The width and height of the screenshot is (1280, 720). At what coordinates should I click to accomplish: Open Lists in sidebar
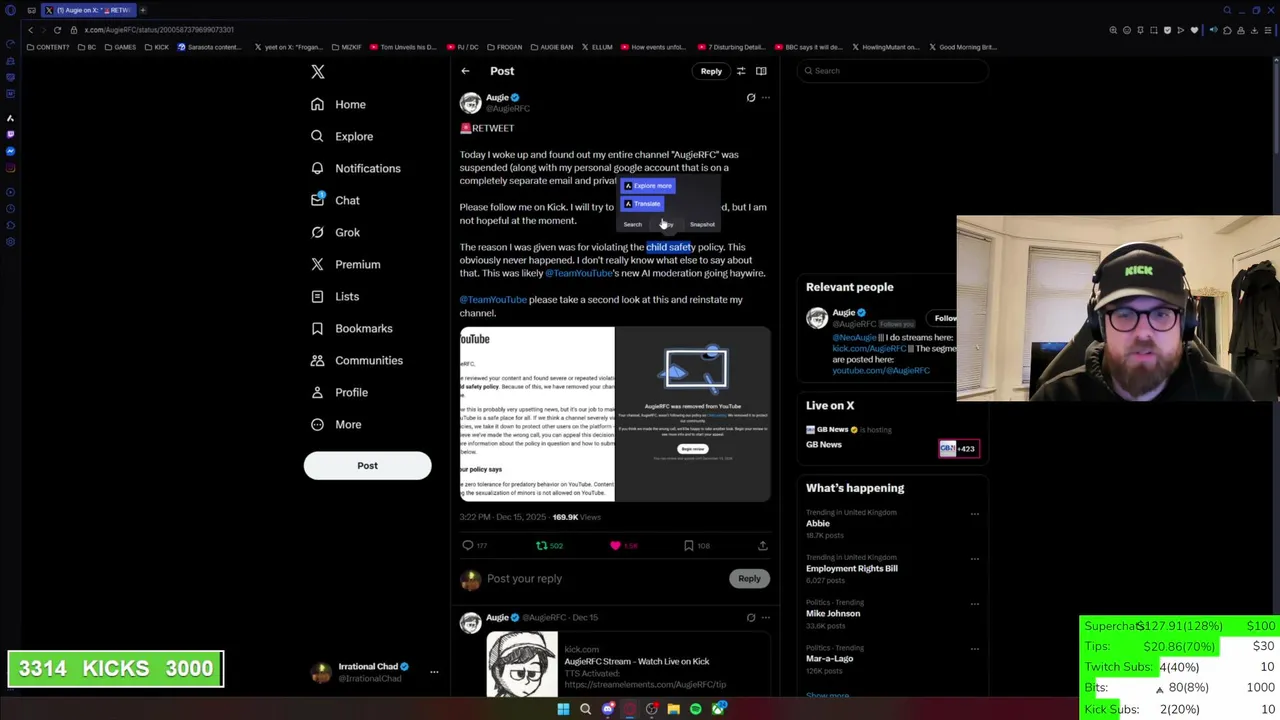tap(334, 296)
